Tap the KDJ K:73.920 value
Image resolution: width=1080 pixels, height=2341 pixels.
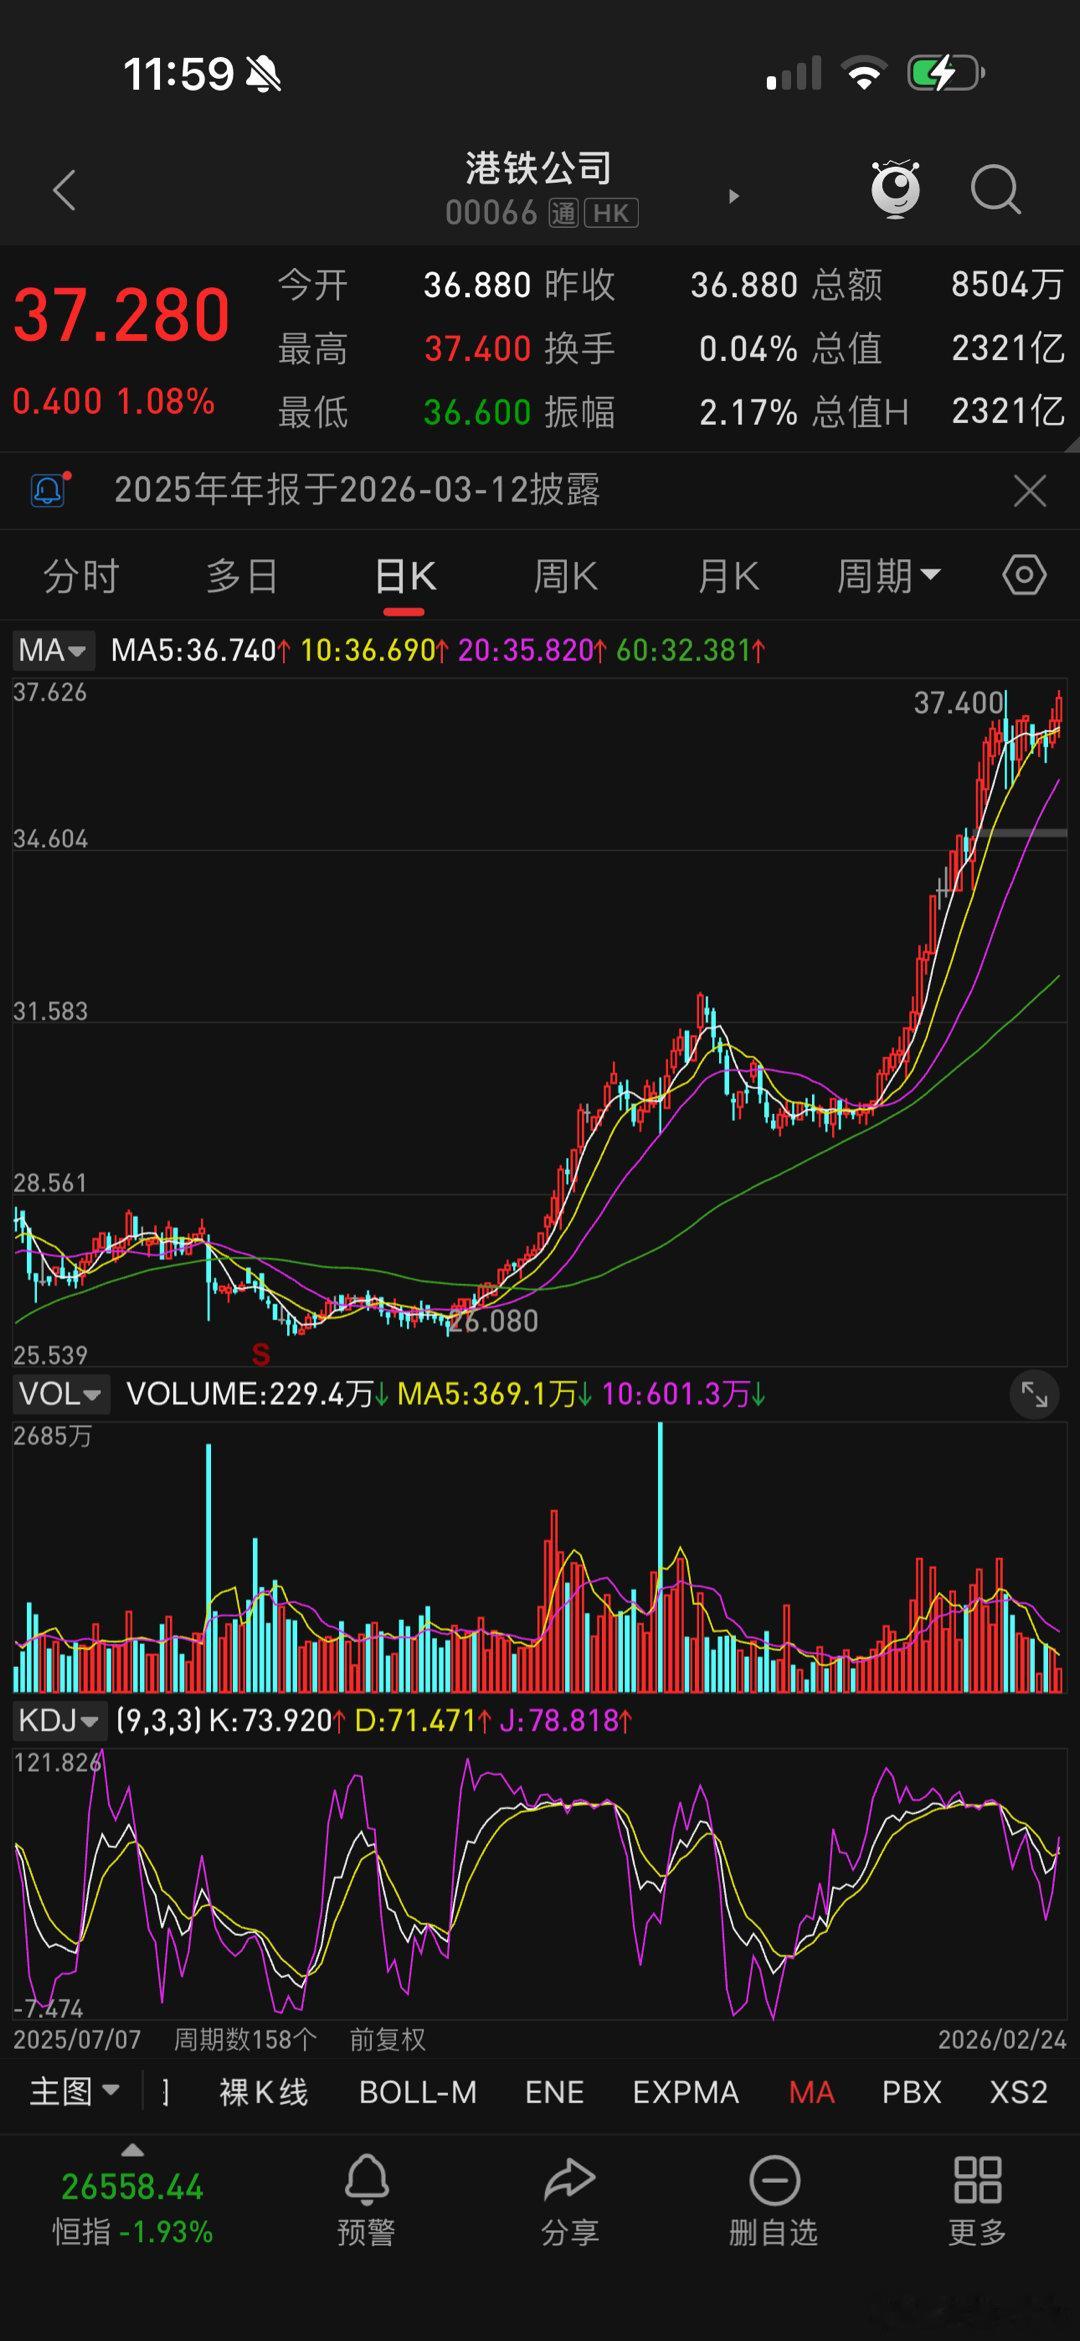pyautogui.click(x=277, y=1721)
